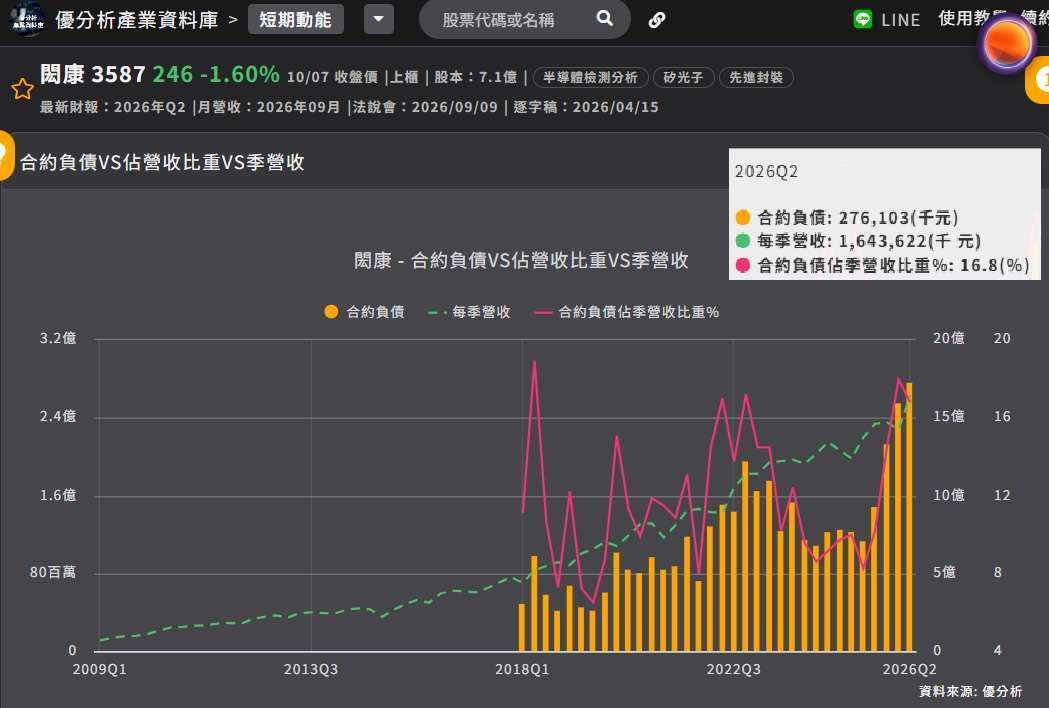The height and width of the screenshot is (708, 1049).
Task: Click the 月營收：2026年09月 text
Action: (268, 107)
